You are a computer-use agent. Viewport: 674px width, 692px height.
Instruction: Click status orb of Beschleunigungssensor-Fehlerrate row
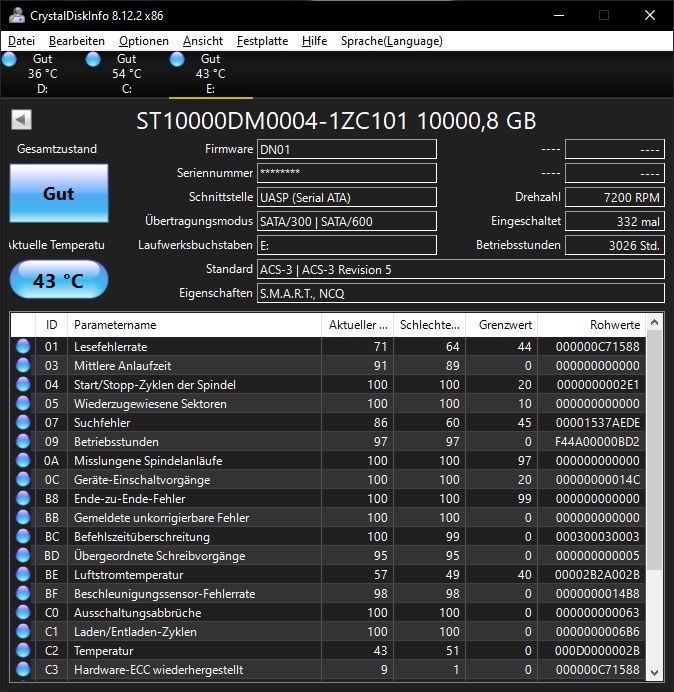pos(23,593)
